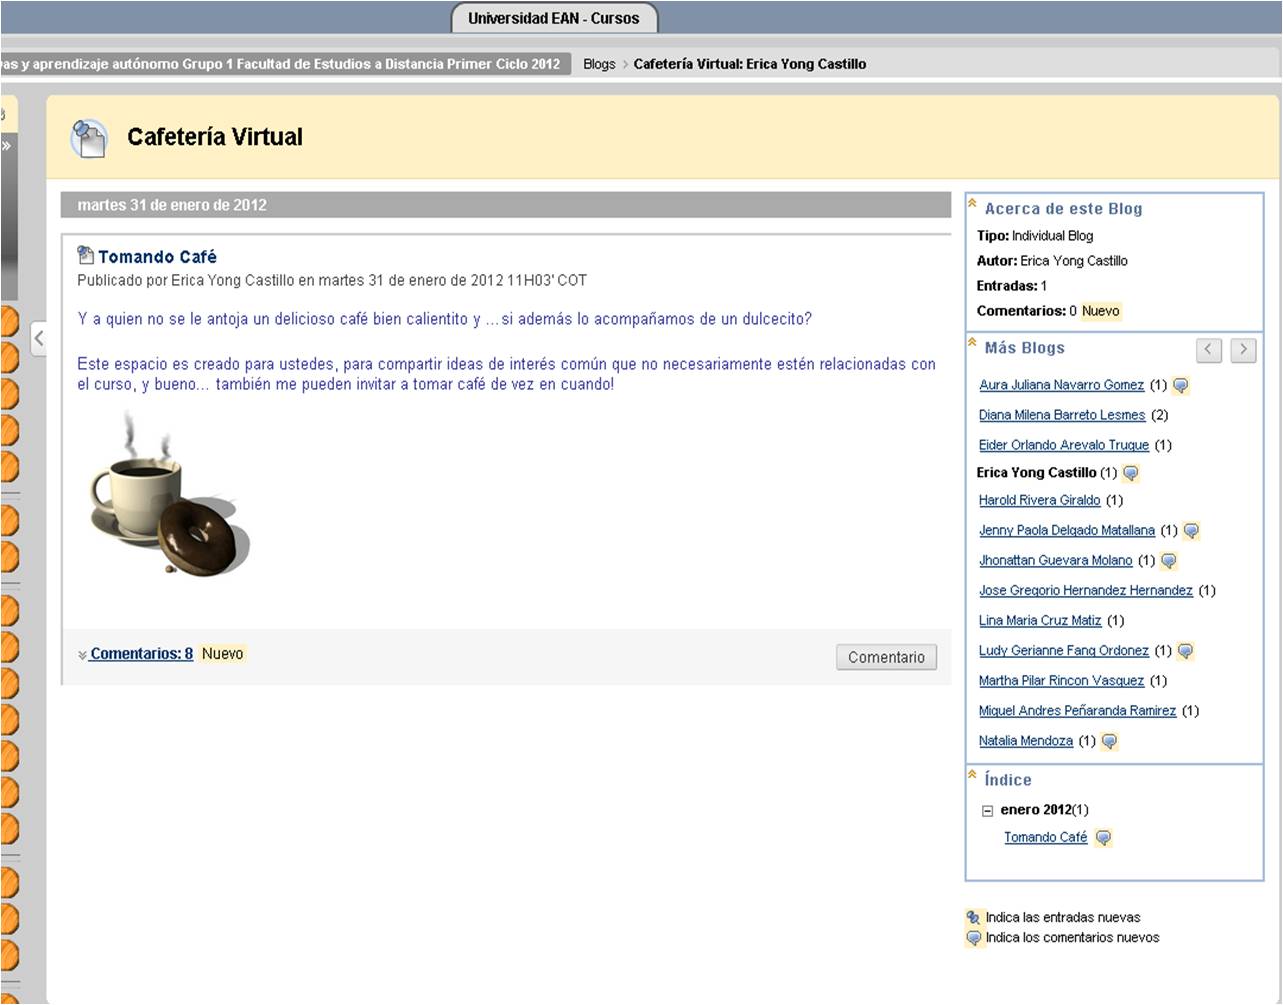This screenshot has width=1283, height=1005.
Task: Click the Cafetería Virtual blog header icon
Action: coord(89,138)
